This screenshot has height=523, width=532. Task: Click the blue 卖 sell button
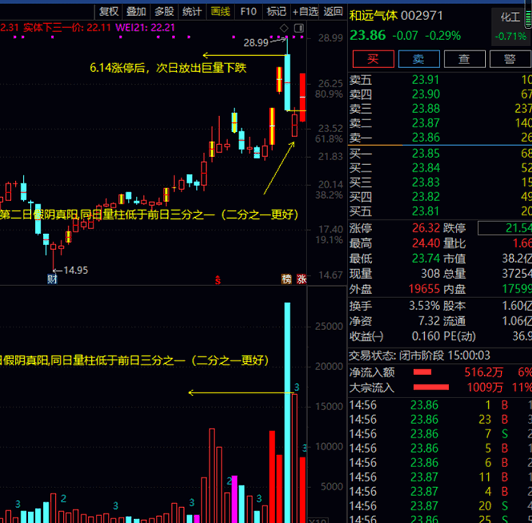coord(419,59)
